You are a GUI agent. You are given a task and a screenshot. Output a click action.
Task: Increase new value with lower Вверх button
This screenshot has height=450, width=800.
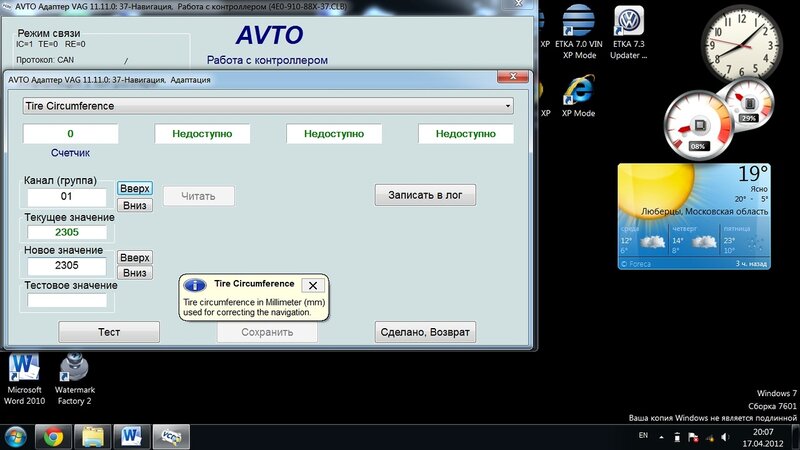click(x=135, y=257)
